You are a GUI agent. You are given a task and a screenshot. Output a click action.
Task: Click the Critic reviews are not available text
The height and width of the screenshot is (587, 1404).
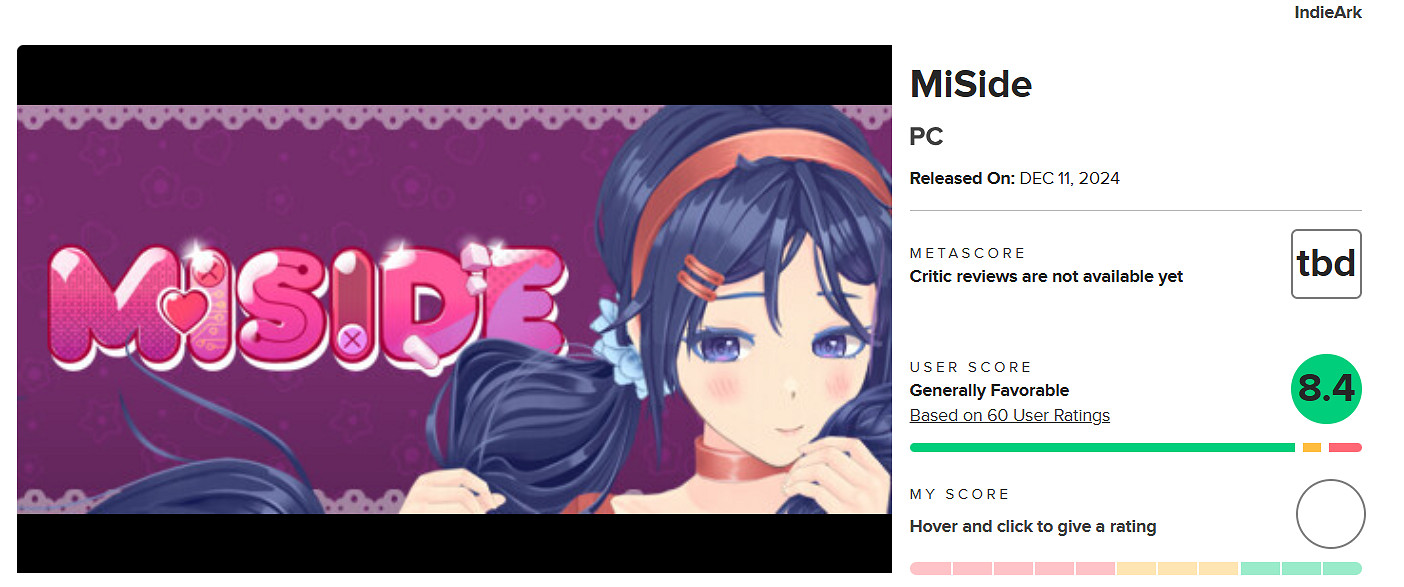click(1046, 276)
